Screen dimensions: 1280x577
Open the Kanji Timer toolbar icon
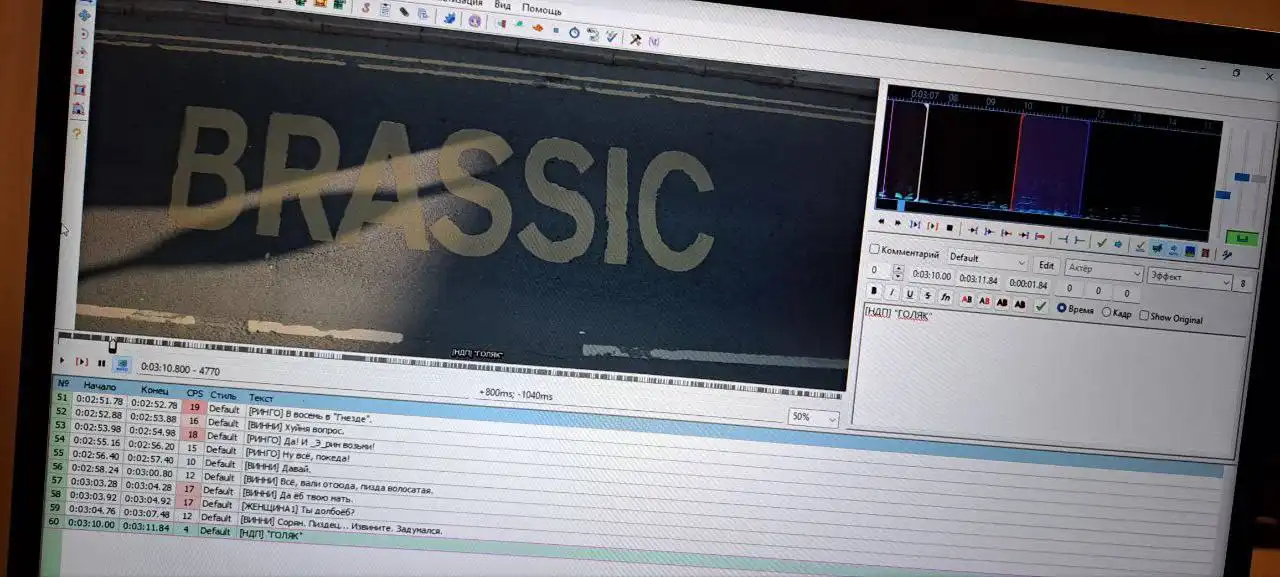tap(593, 34)
